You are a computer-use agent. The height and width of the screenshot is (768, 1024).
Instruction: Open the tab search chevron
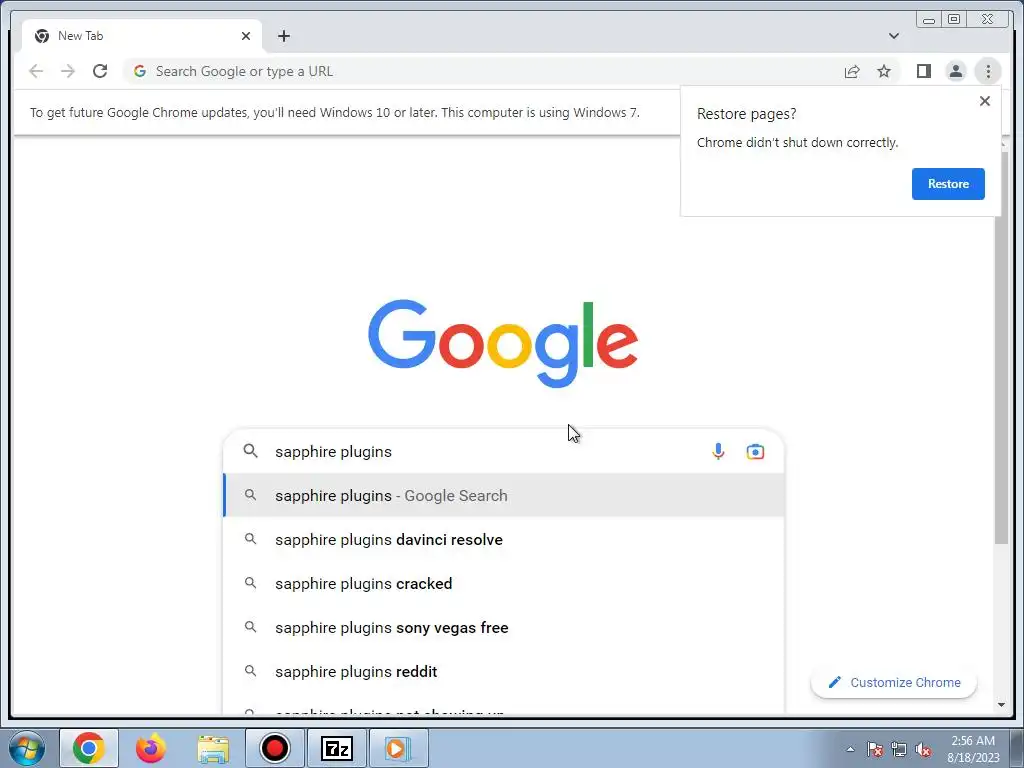tap(893, 36)
